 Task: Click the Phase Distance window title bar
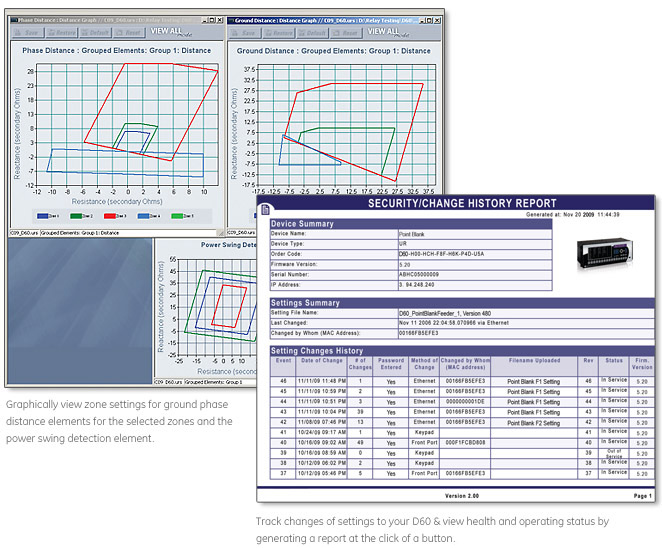pos(117,20)
